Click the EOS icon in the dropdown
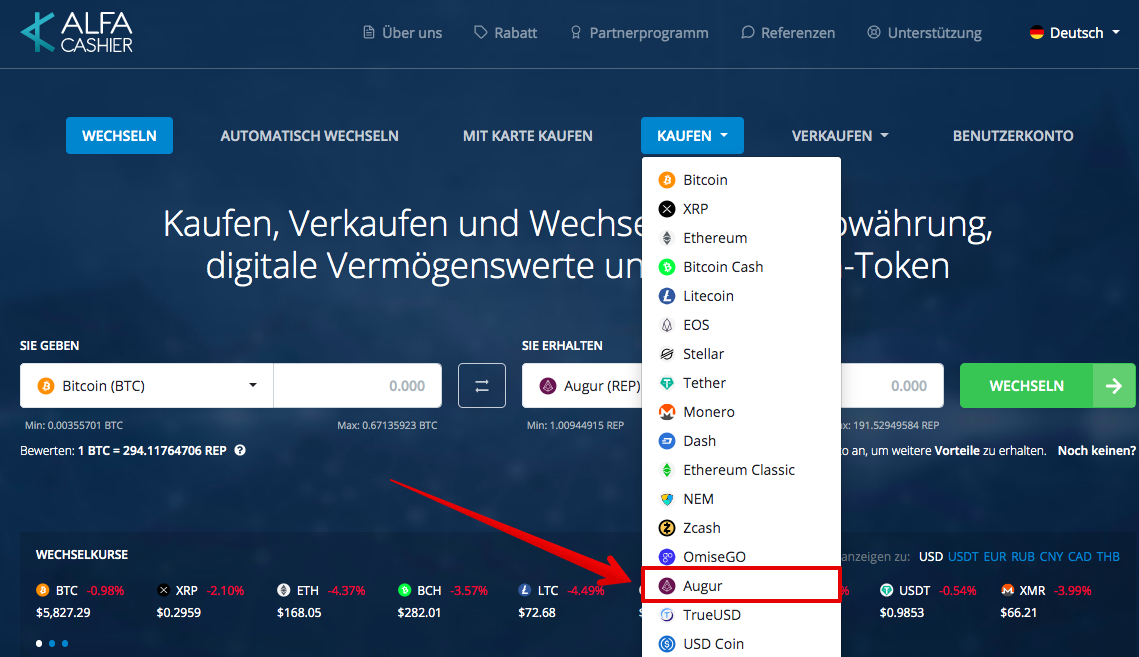The width and height of the screenshot is (1139, 657). point(667,325)
